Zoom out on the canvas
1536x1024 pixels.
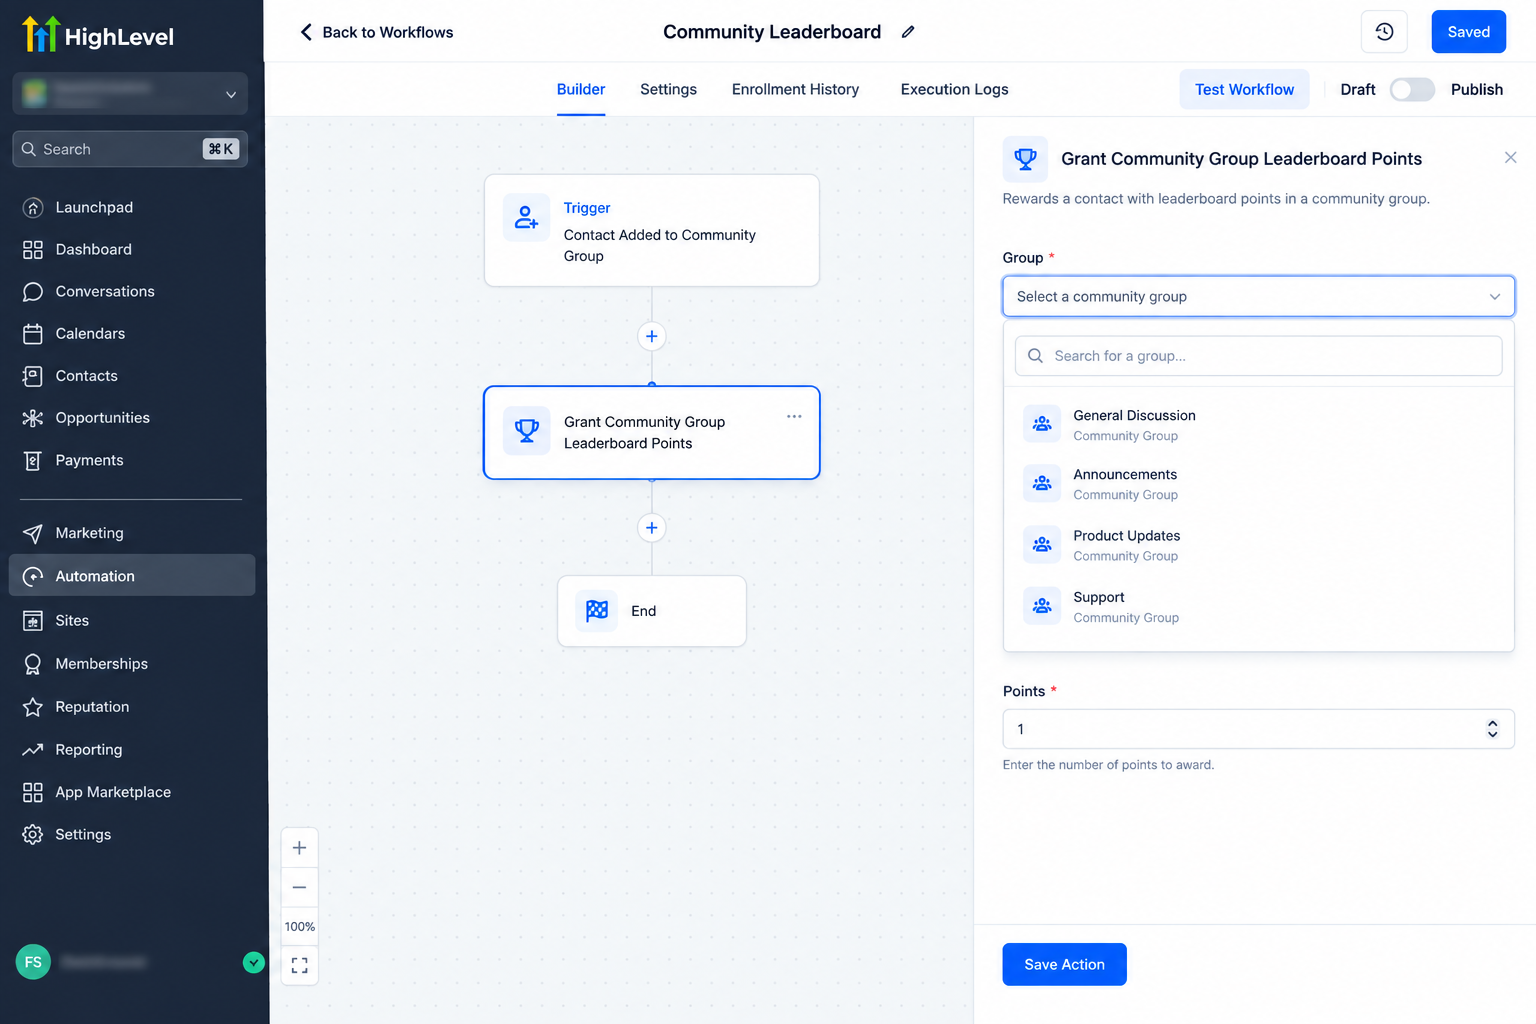coord(299,887)
